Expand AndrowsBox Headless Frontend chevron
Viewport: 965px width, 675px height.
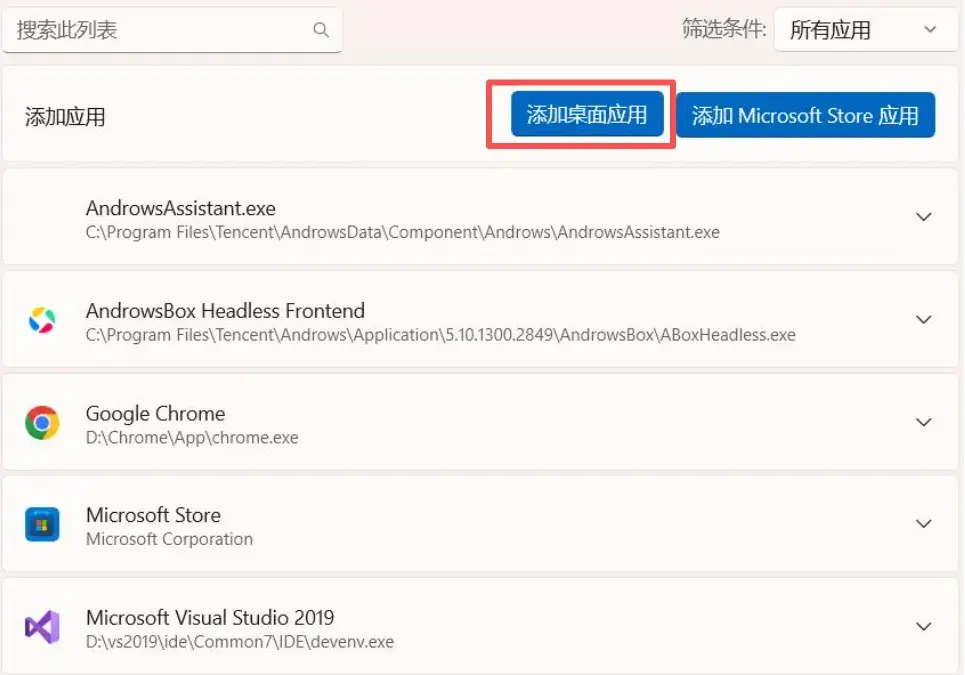923,320
